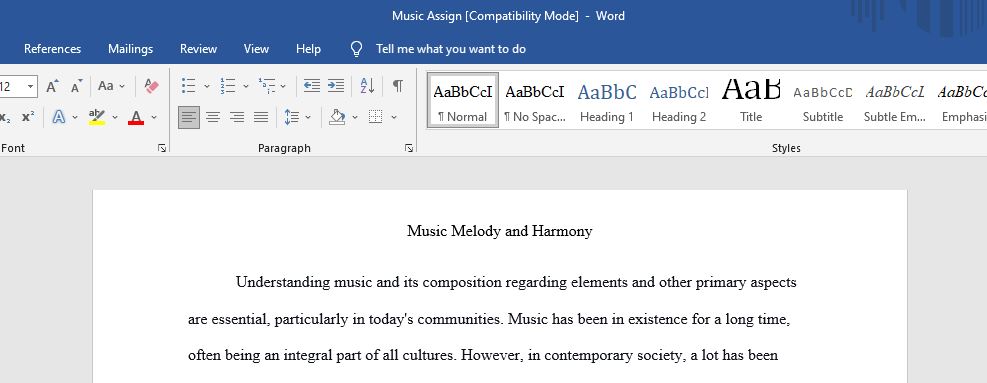
Task: Toggle Show/Hide paragraph marks
Action: click(x=398, y=86)
